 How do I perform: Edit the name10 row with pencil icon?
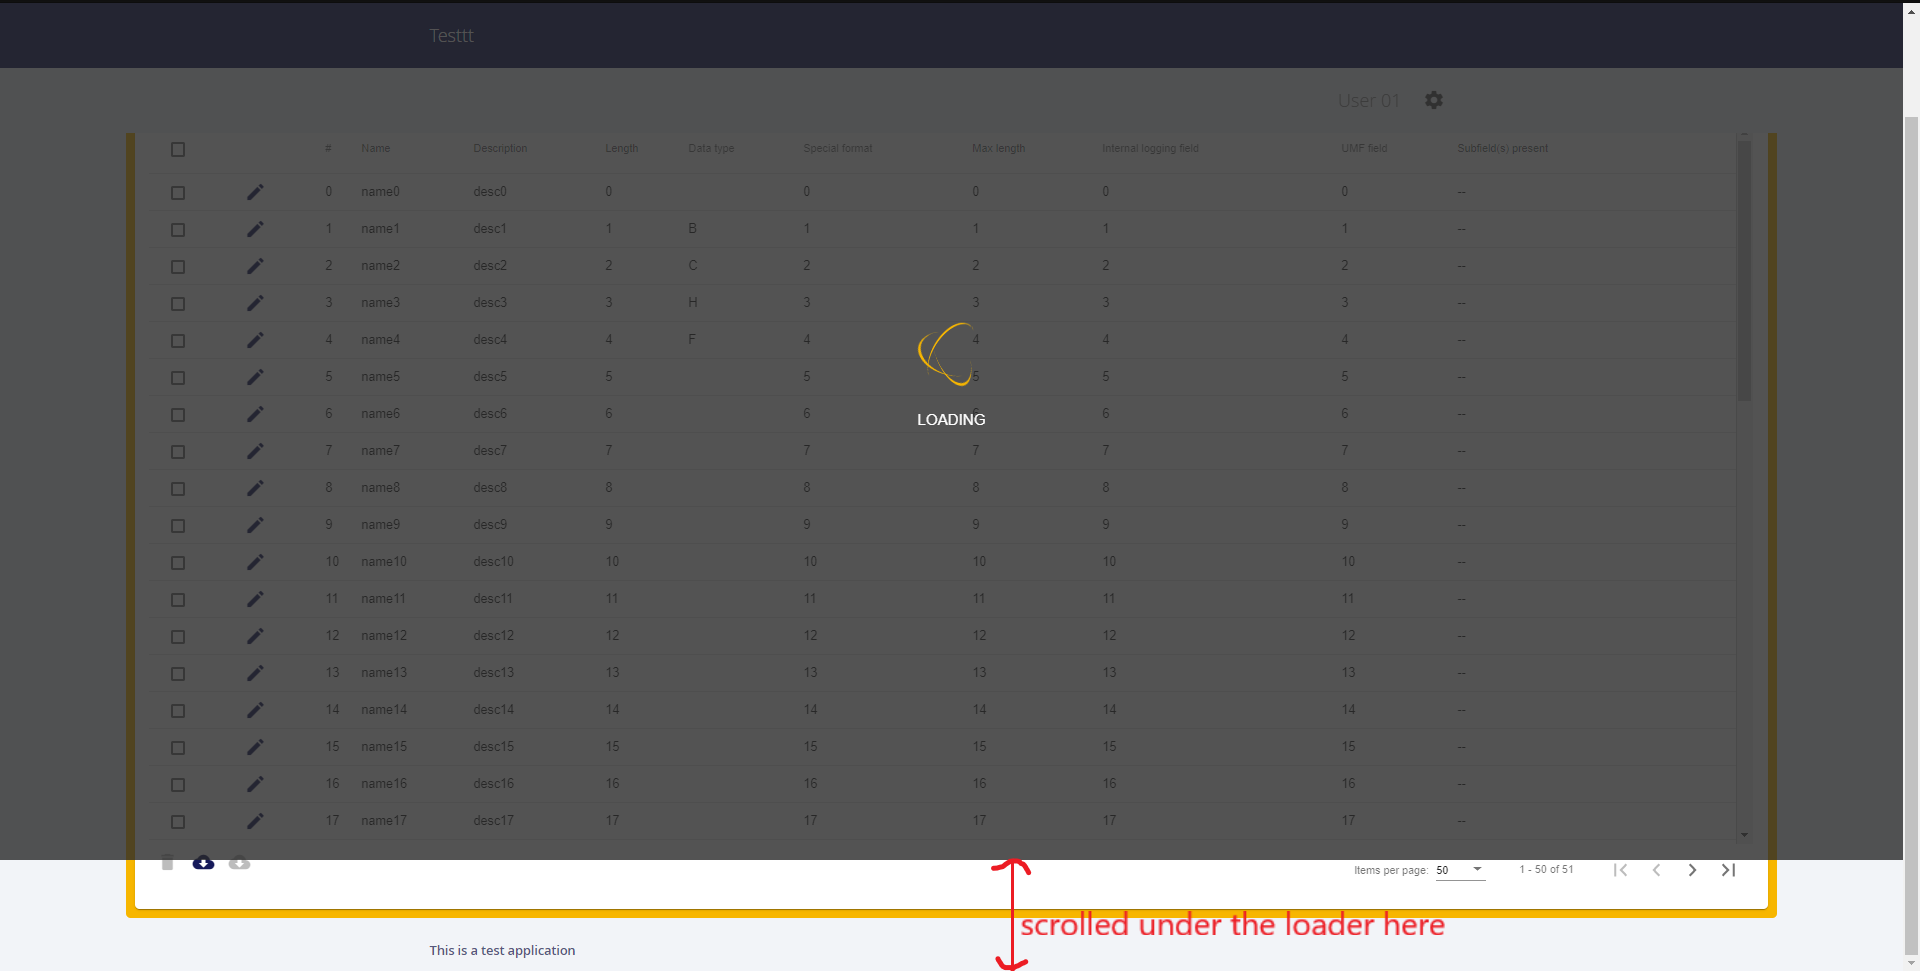255,562
